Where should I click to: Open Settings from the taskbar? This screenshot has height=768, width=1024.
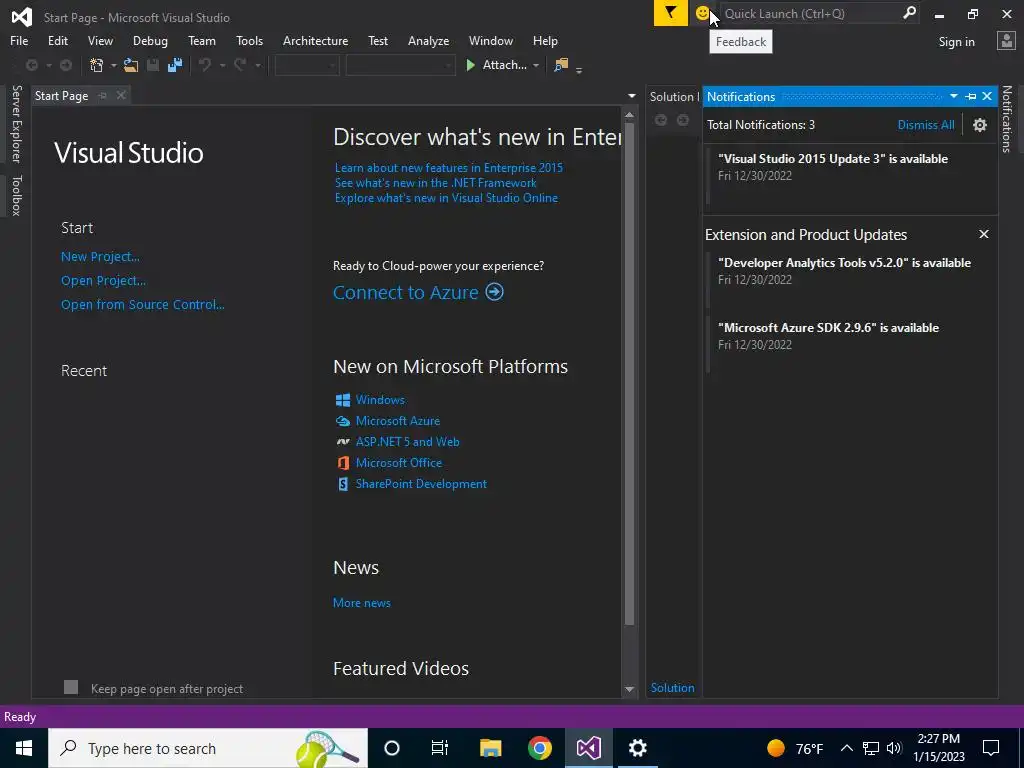(x=637, y=748)
